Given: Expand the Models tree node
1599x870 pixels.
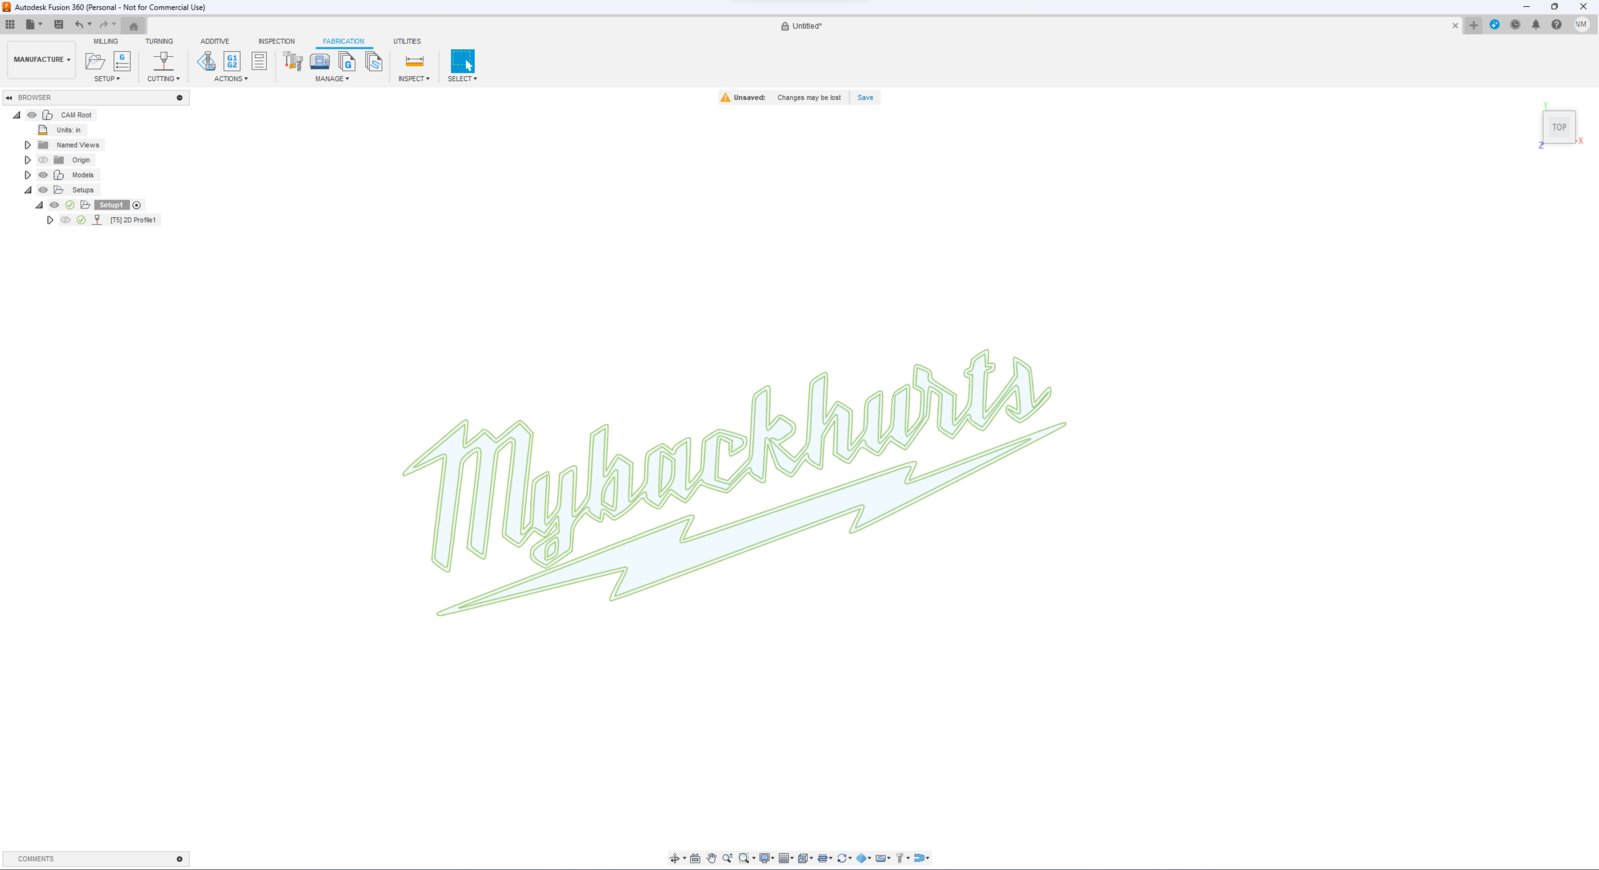Looking at the screenshot, I should pyautogui.click(x=27, y=175).
